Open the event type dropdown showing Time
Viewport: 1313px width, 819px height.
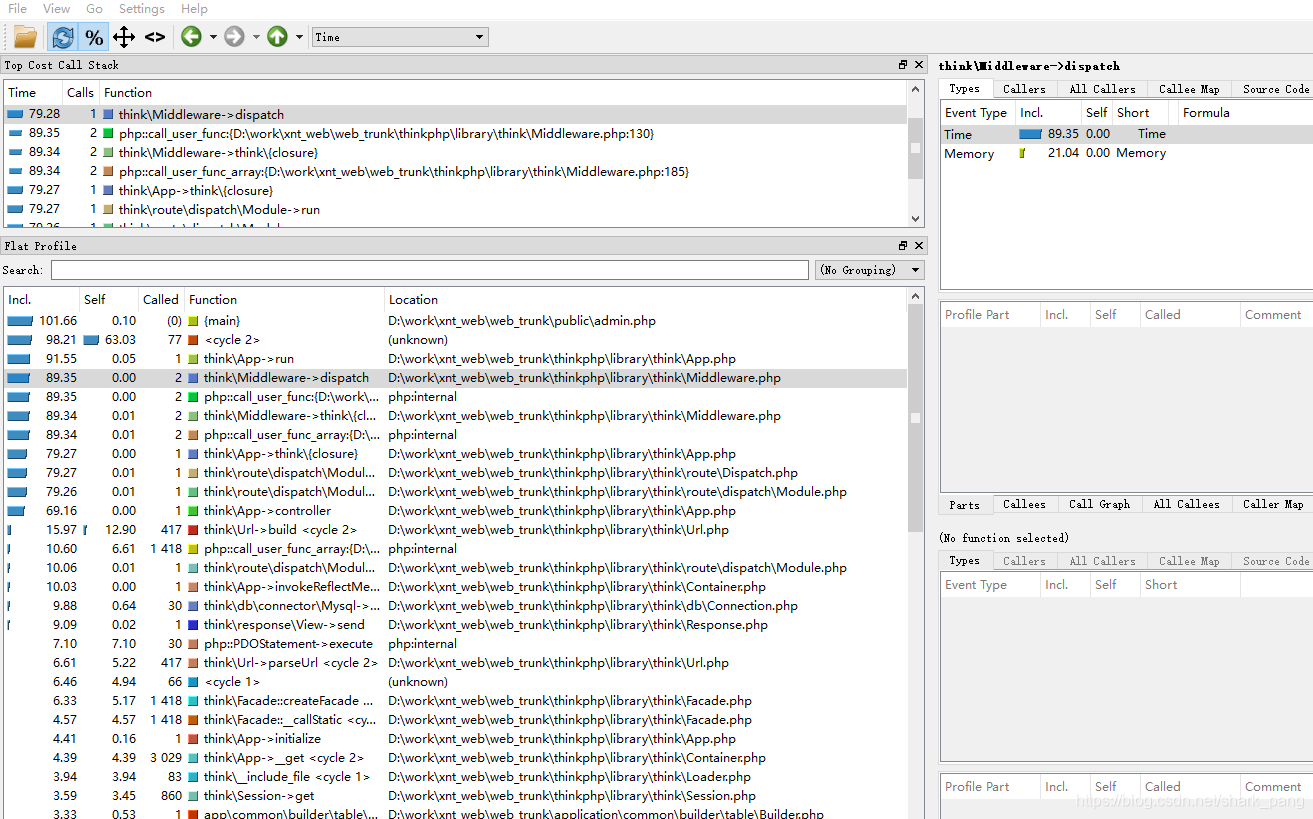click(399, 36)
